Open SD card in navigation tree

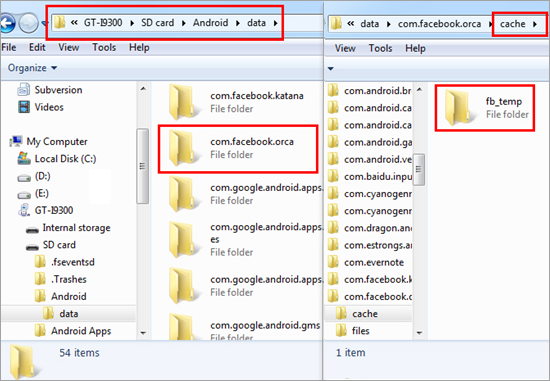51,245
